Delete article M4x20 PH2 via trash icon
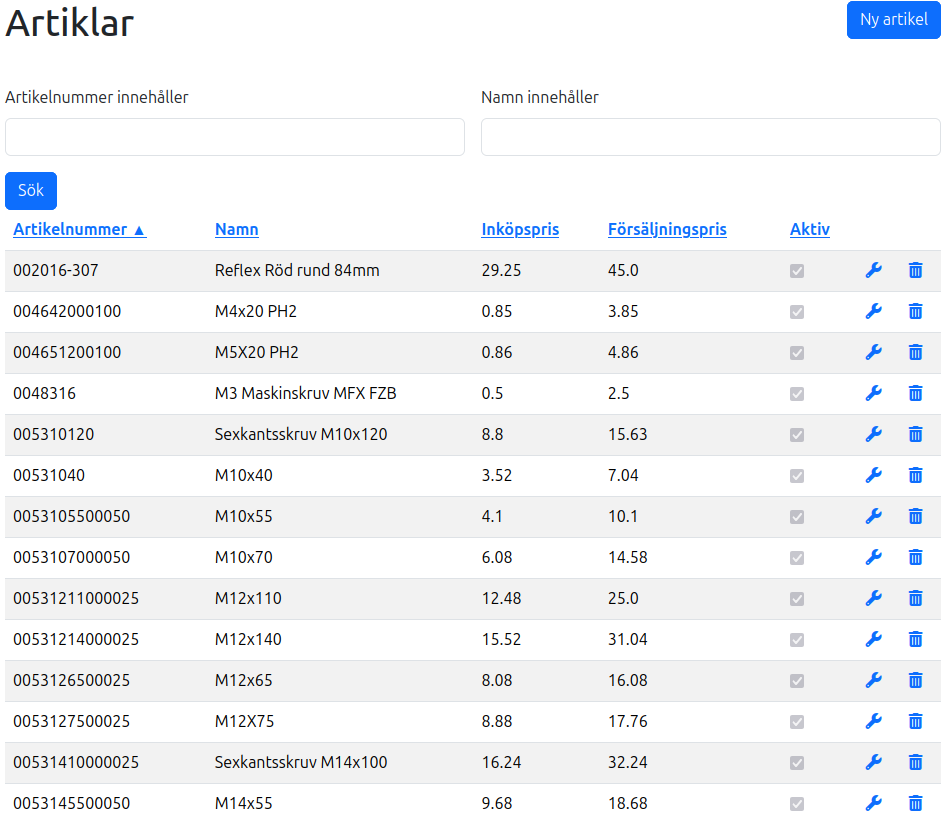The image size is (946, 824). coord(915,311)
